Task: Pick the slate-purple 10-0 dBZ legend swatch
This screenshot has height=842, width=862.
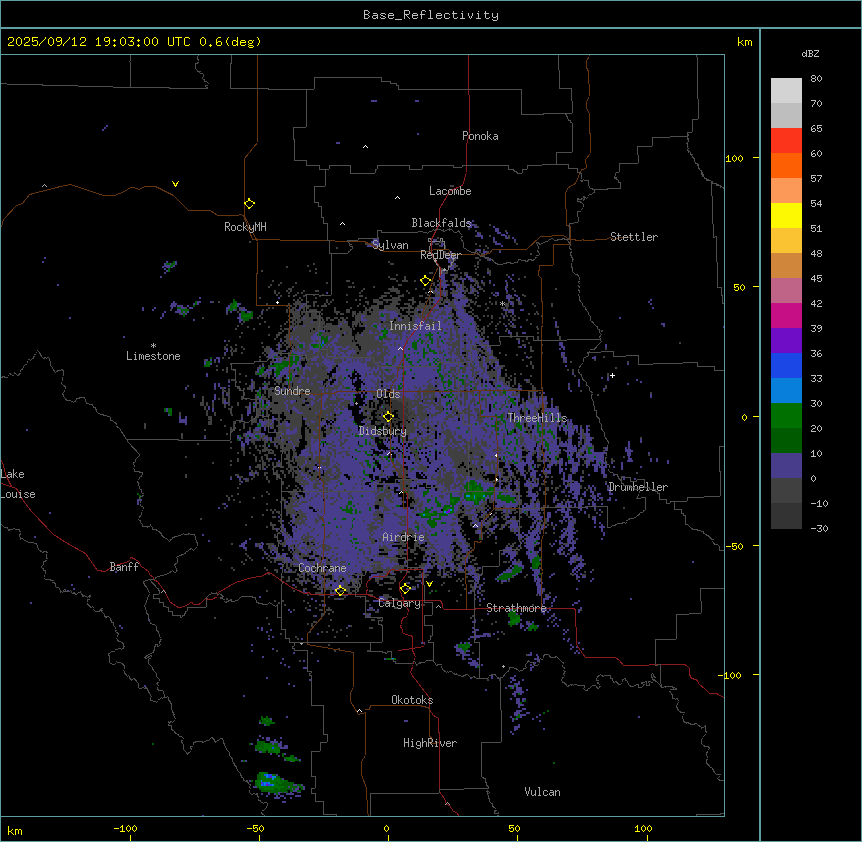Action: coord(786,466)
